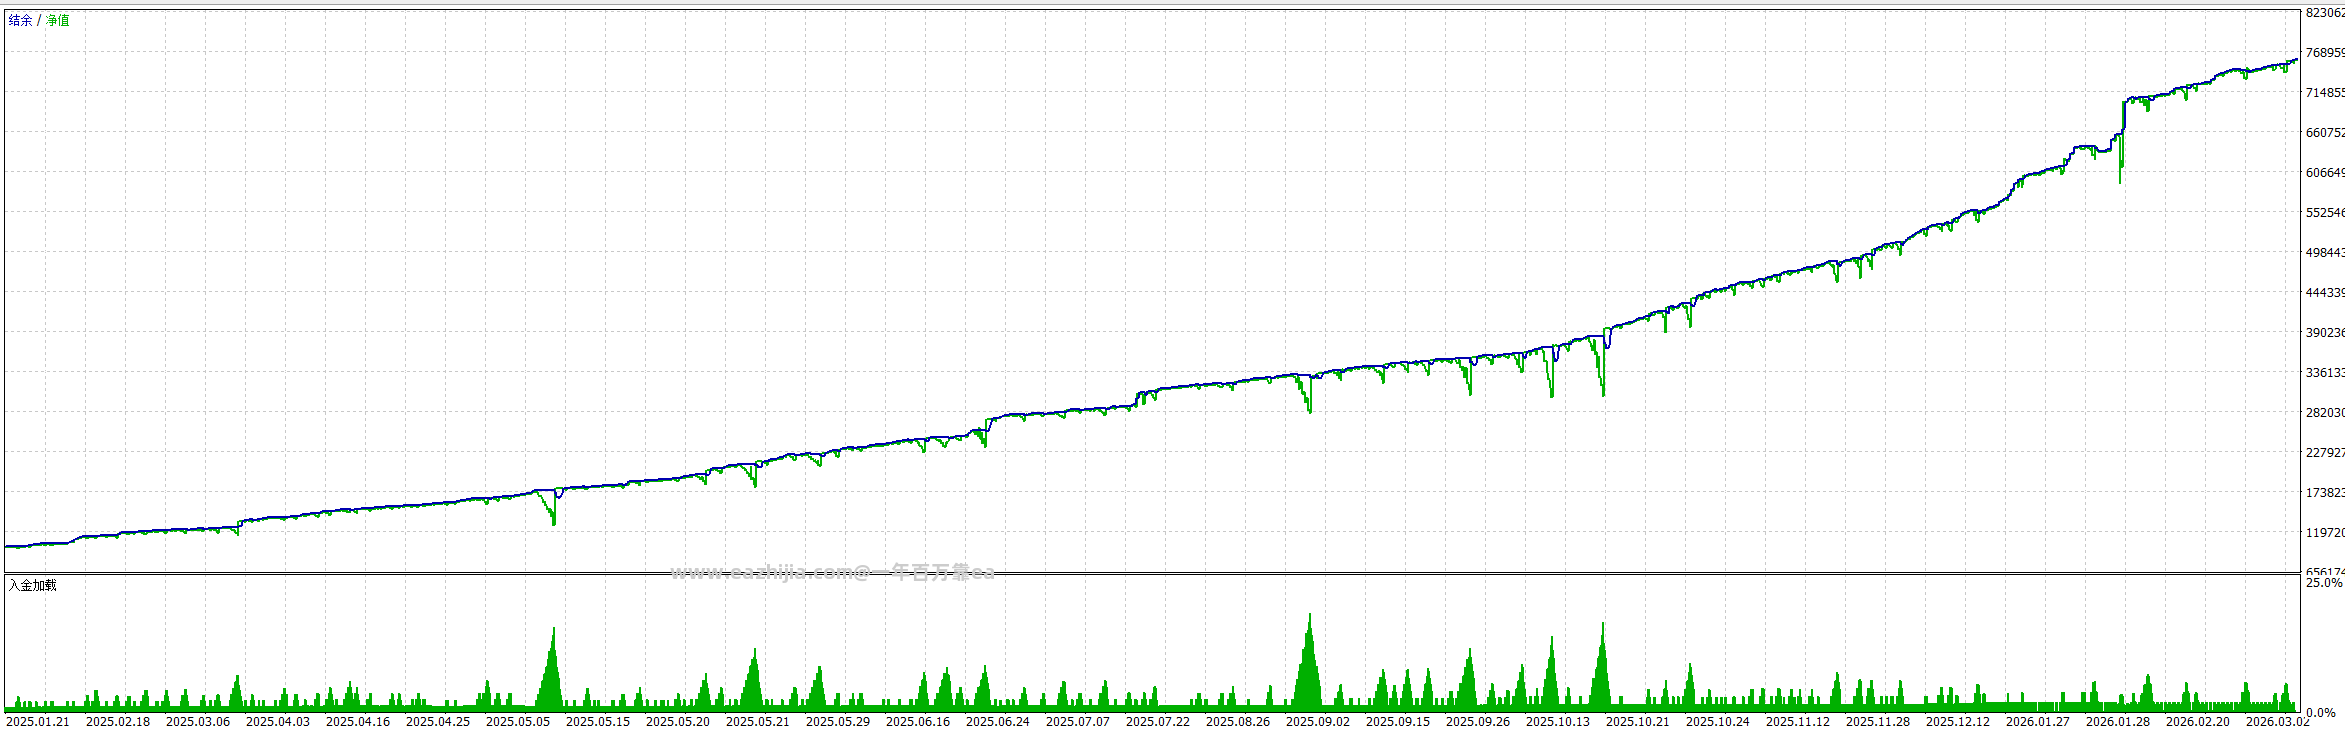
Task: Select the 2025.11.12 date label
Action: (x=1798, y=721)
